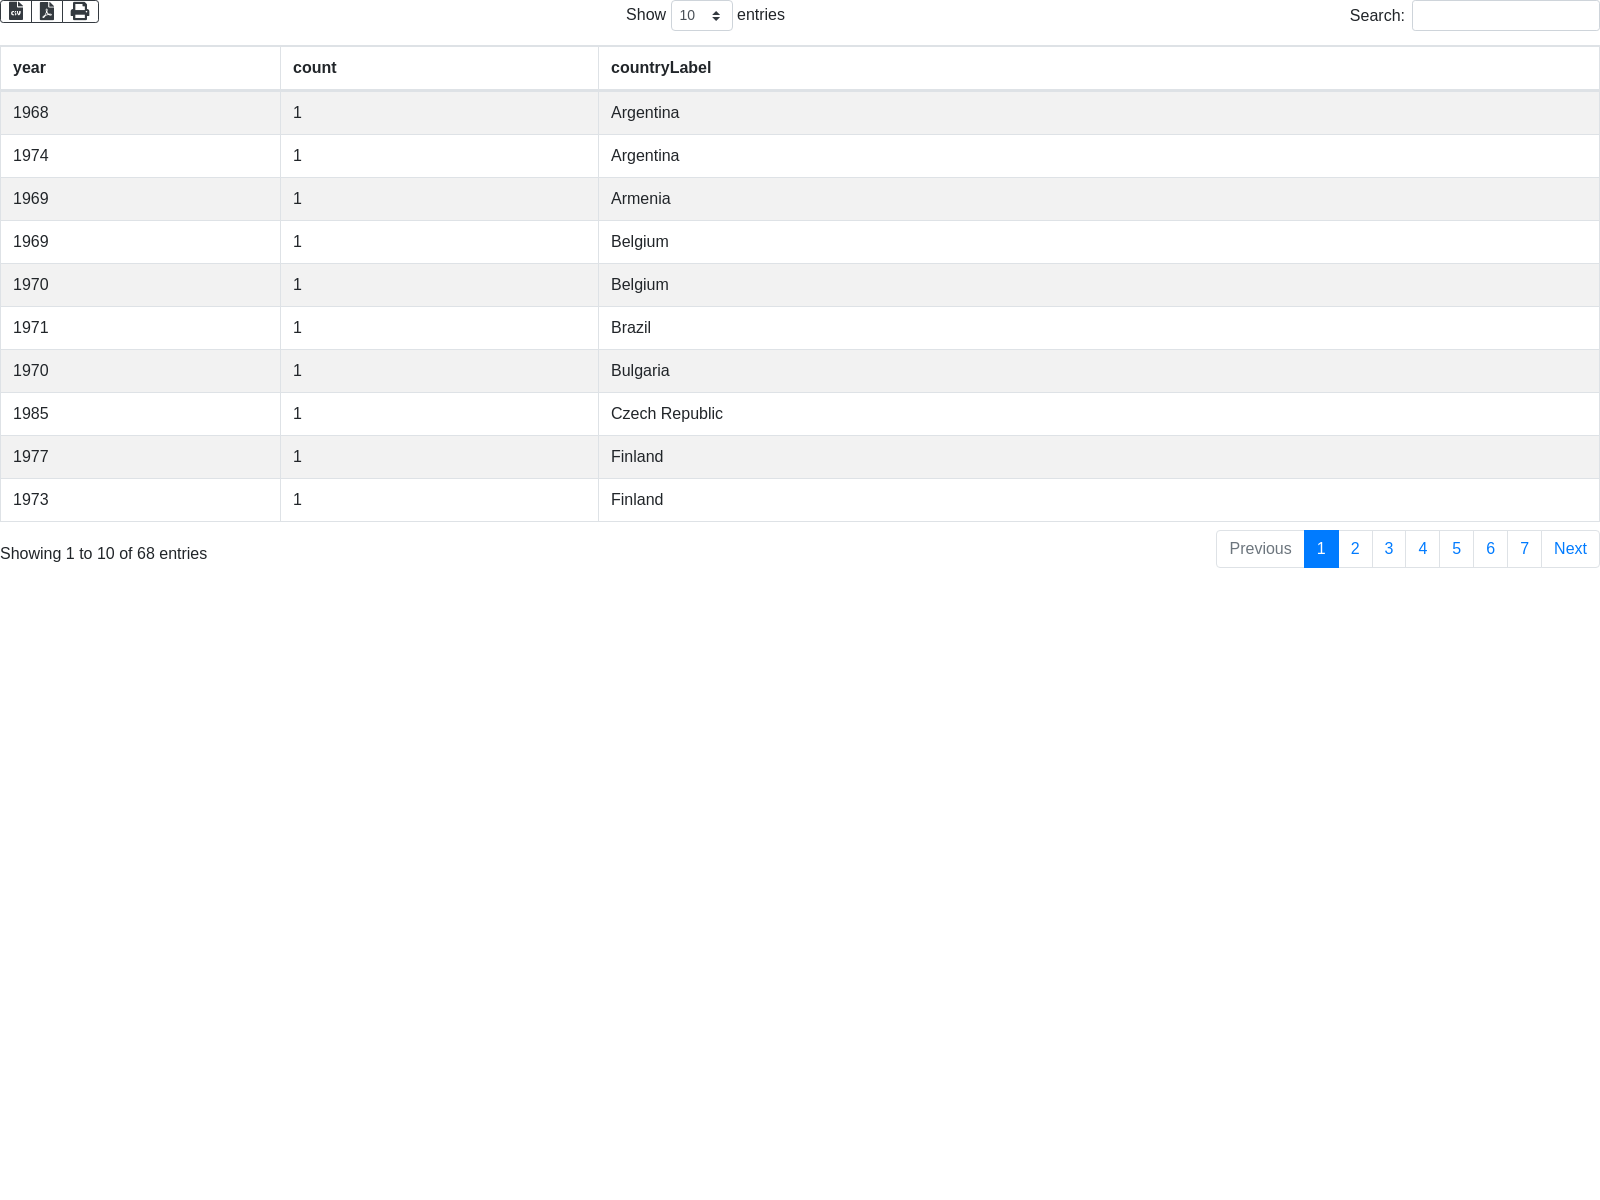Screen dimensions: 1600x1200
Task: Select current page 1 button
Action: [x=1321, y=549]
